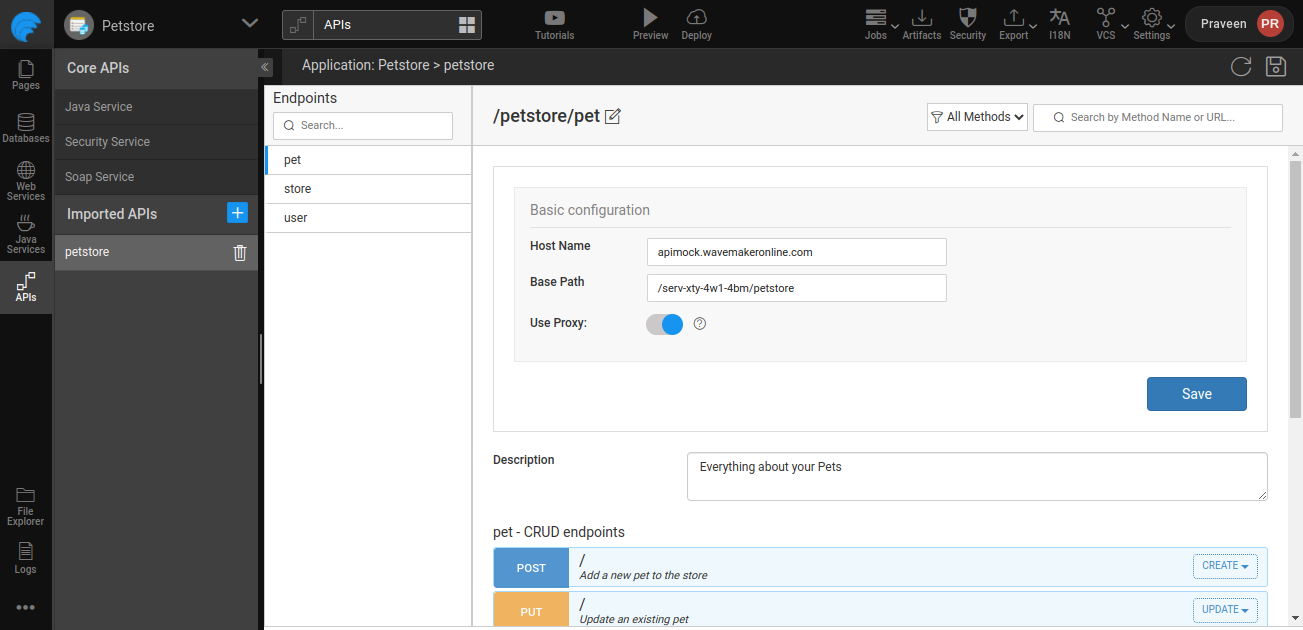Click the plus icon to import API
The image size is (1303, 630).
237,213
